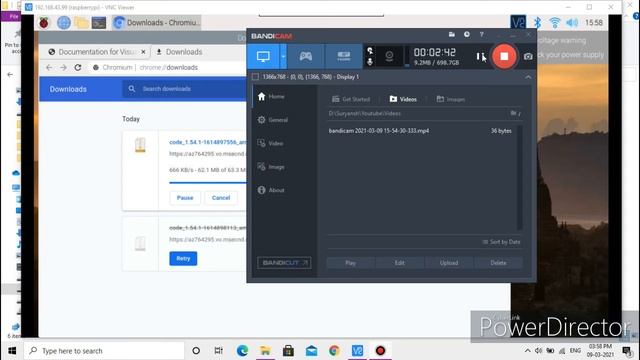Click the Play button in Bandicam
640x360 pixels.
coord(351,263)
